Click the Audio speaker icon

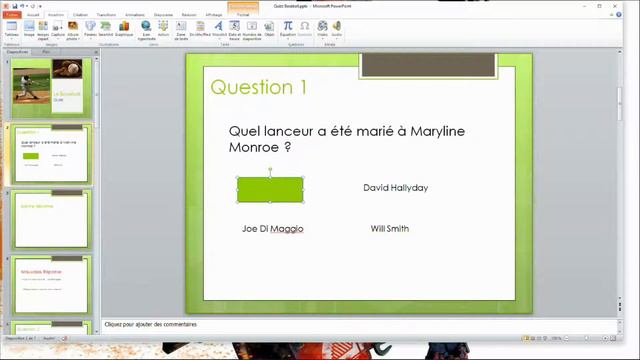336,26
